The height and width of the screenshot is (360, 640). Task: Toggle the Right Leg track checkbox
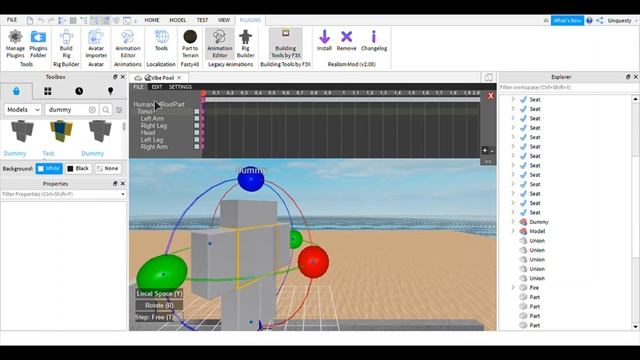coord(197,126)
